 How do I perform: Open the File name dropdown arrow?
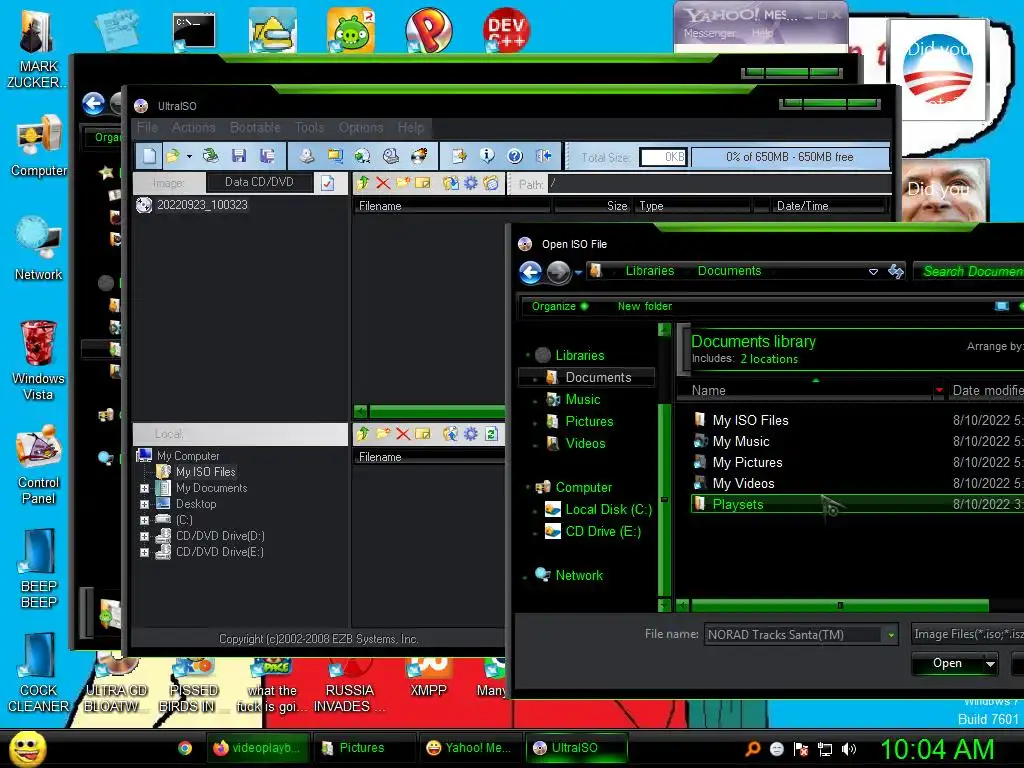point(891,635)
